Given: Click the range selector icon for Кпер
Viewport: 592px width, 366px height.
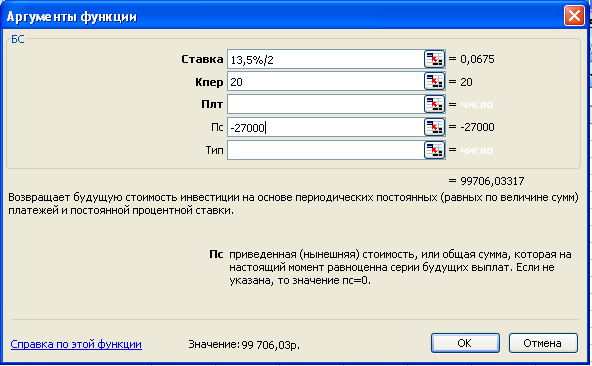Looking at the screenshot, I should pyautogui.click(x=434, y=82).
